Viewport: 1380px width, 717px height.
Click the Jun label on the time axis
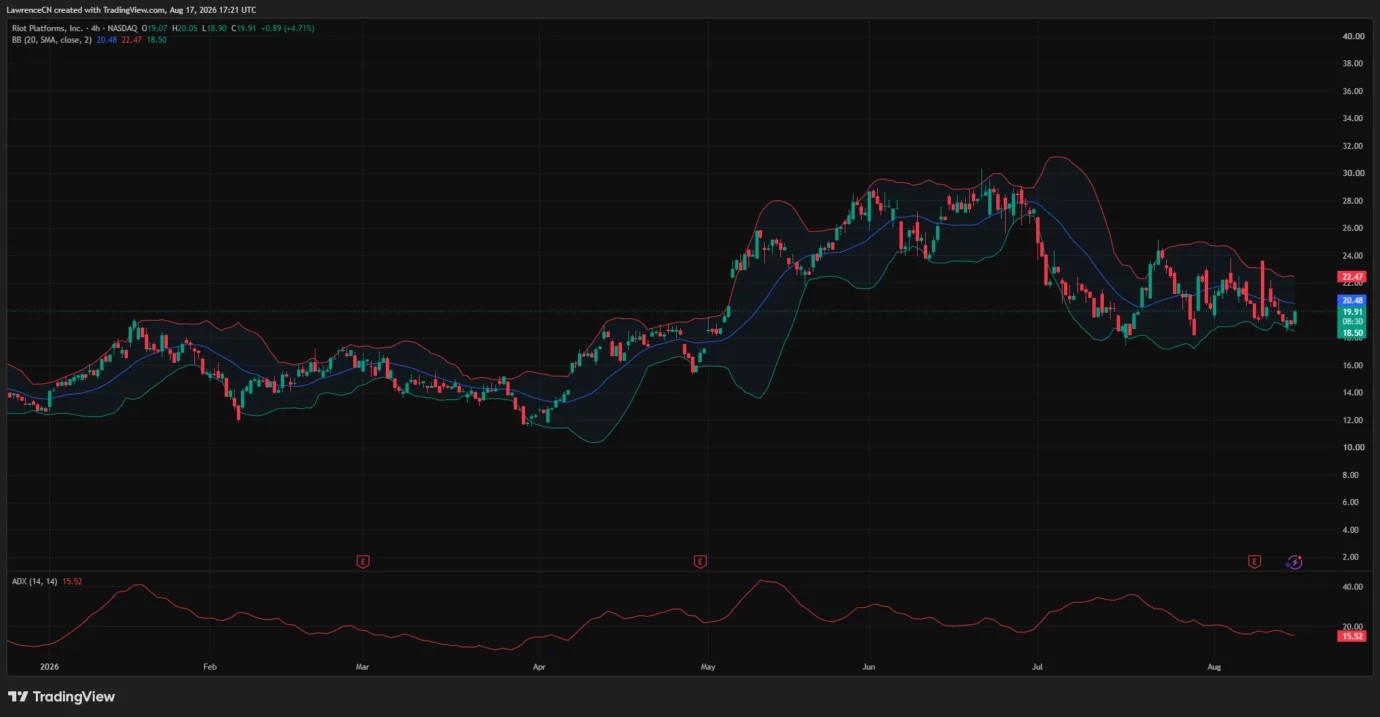pyautogui.click(x=869, y=665)
